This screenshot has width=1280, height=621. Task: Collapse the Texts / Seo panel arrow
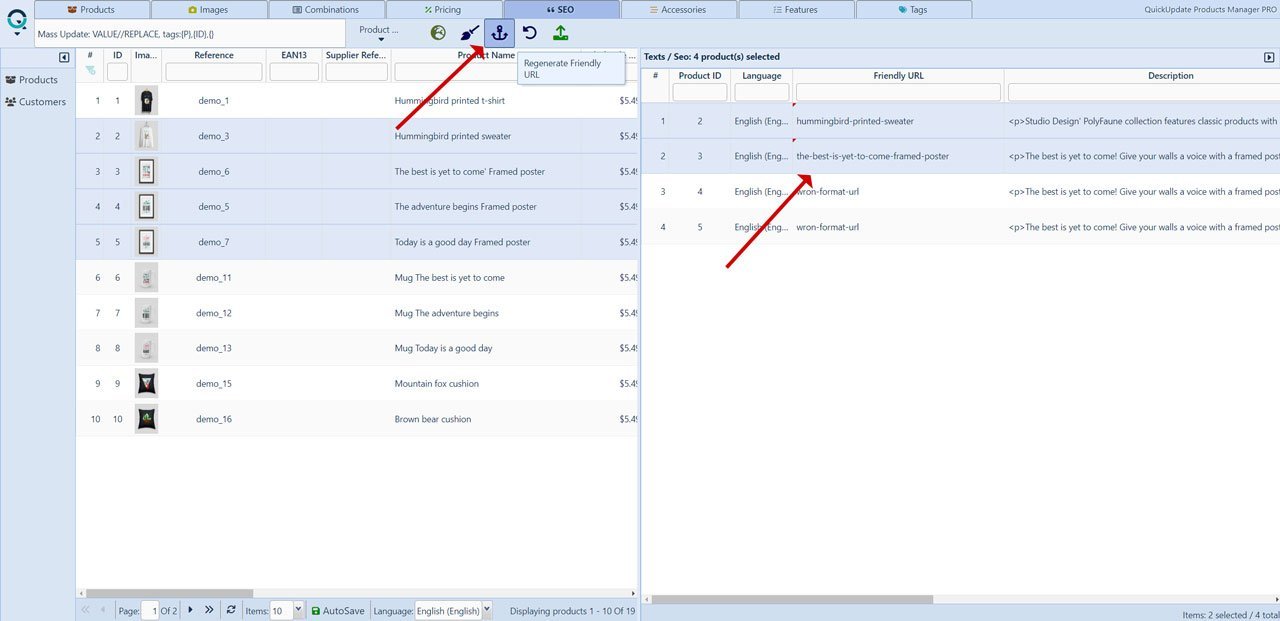tap(1270, 58)
